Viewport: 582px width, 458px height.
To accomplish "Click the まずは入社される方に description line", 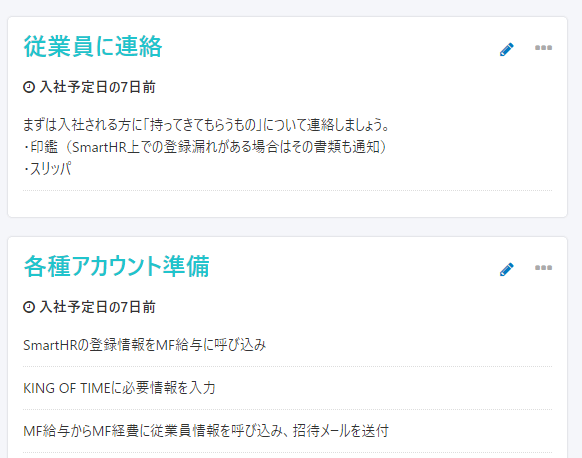I will (x=206, y=125).
